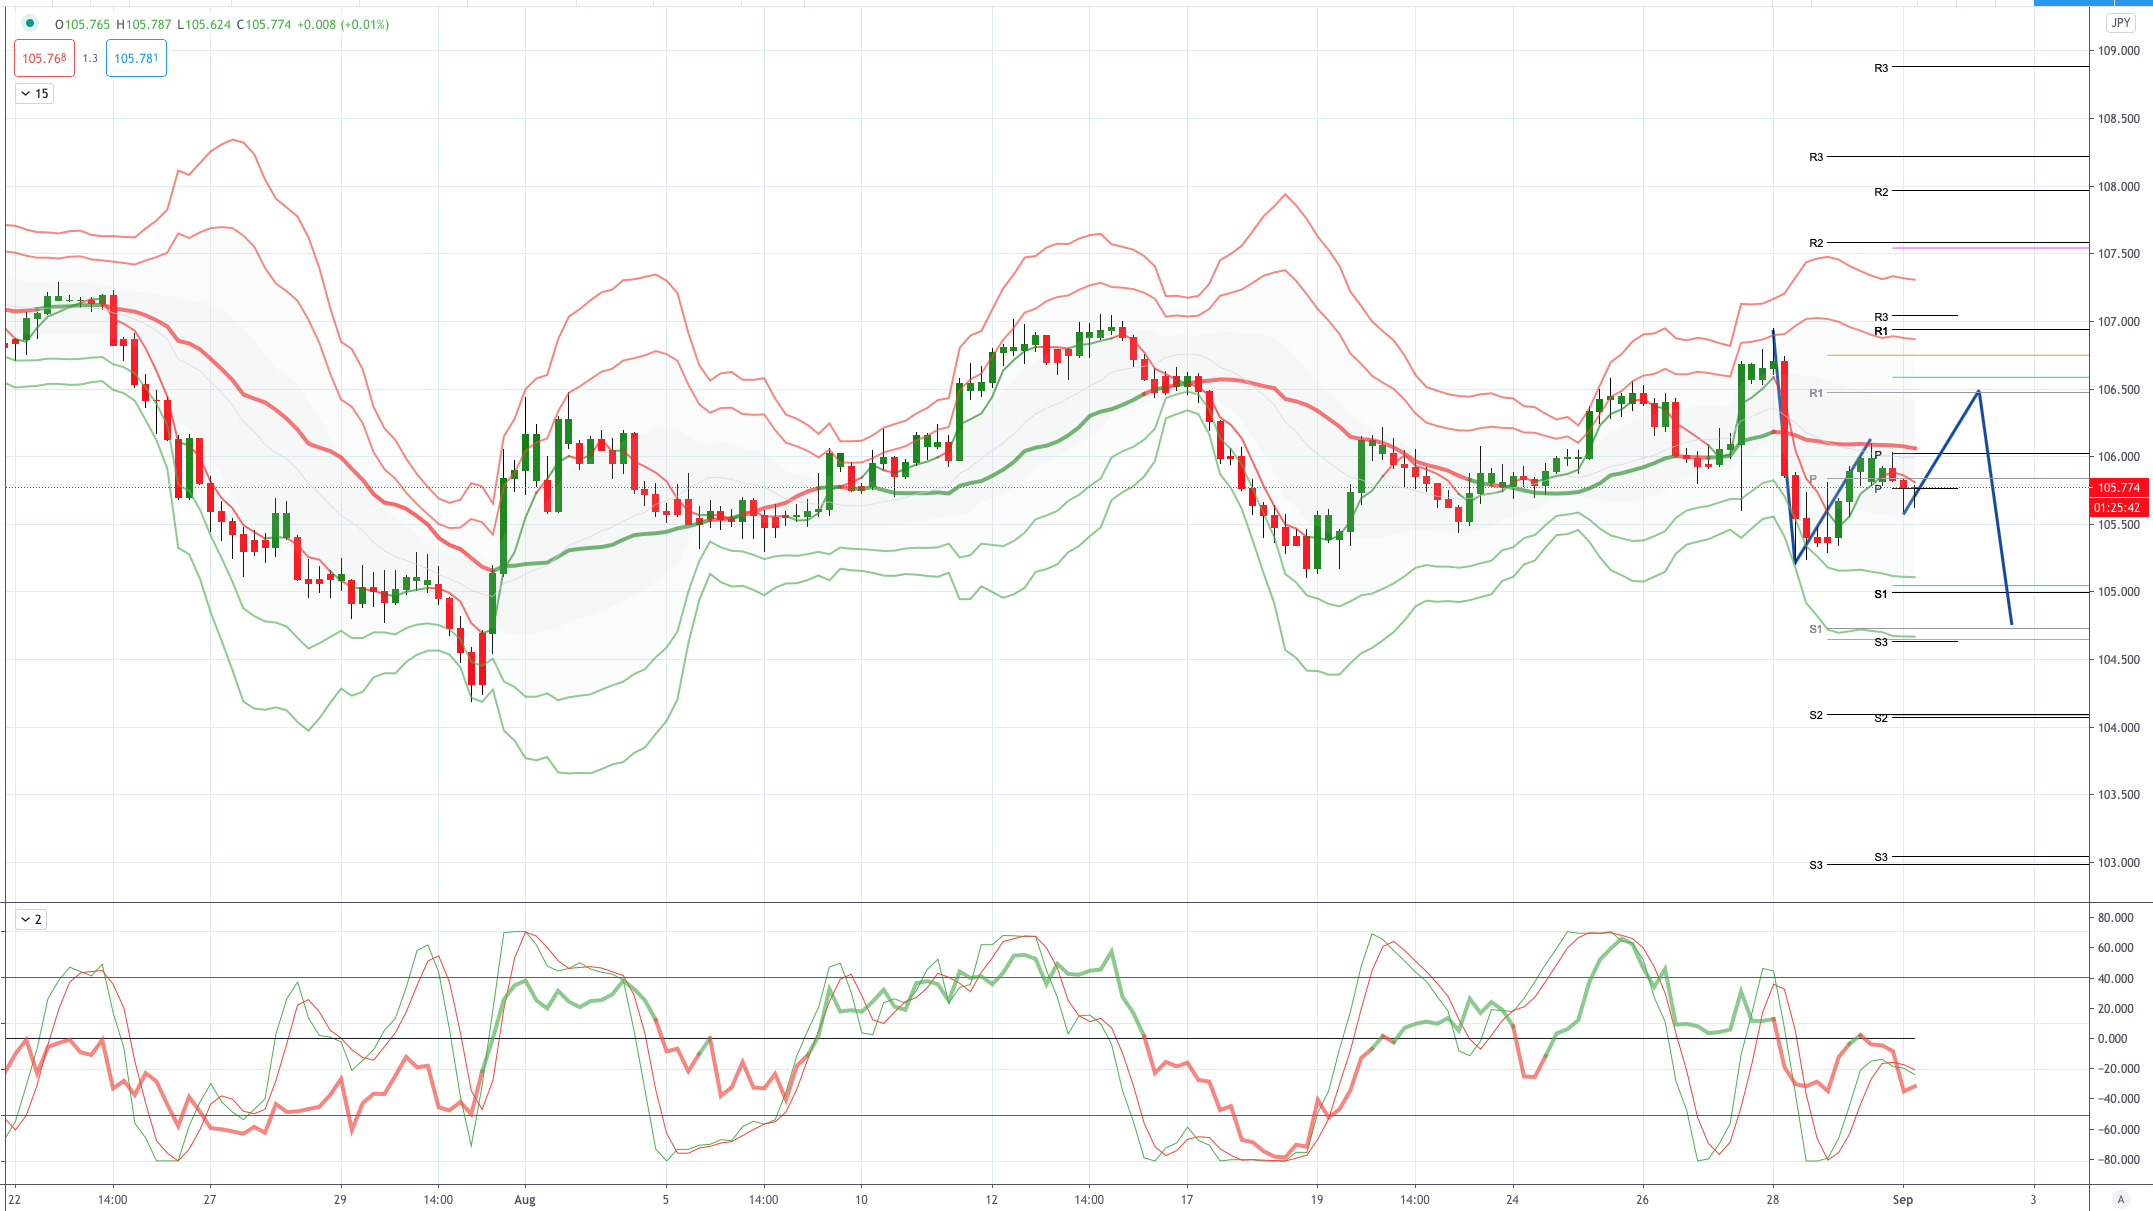Click the high value H105.787
The image size is (2153, 1211).
click(143, 24)
